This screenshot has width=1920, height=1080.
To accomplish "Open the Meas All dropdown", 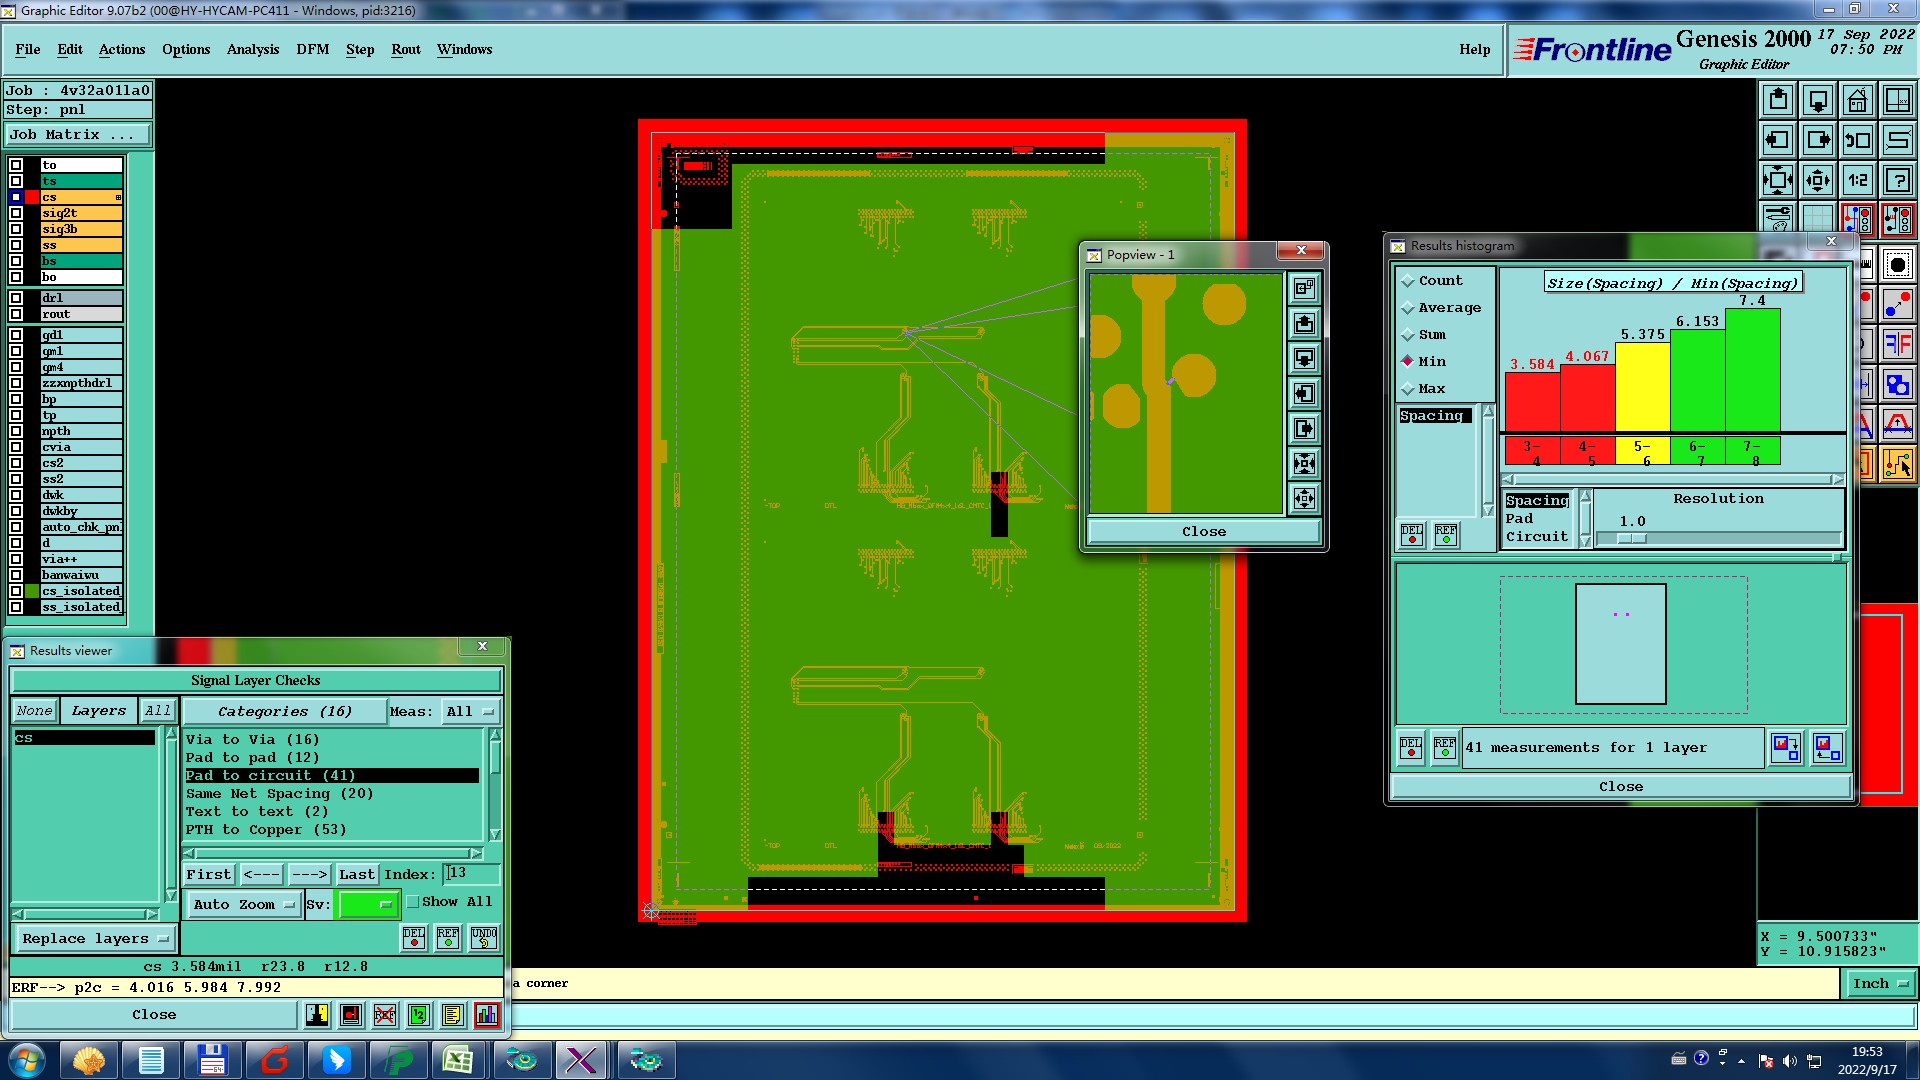I will coord(470,712).
